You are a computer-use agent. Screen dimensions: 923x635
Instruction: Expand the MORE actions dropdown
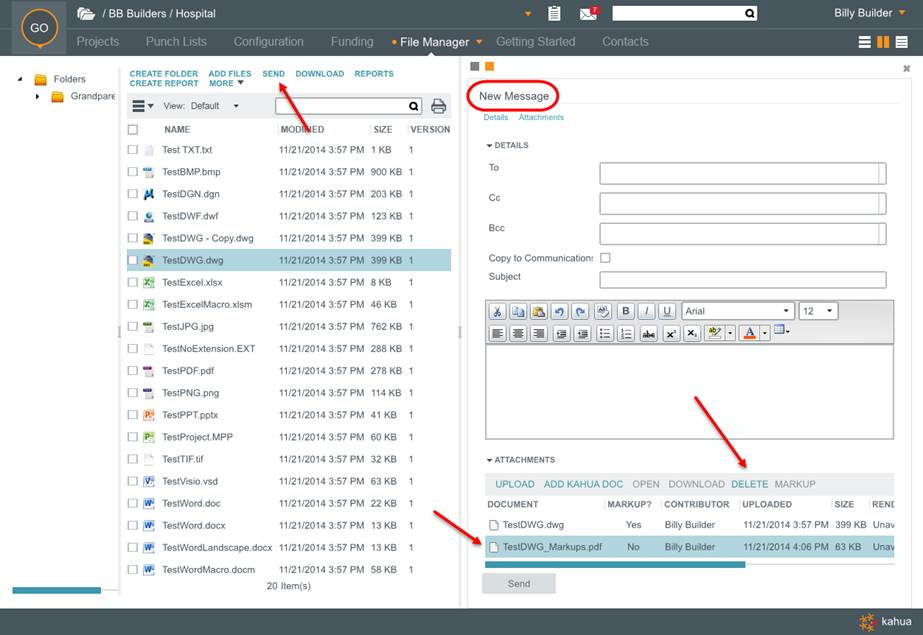click(227, 84)
